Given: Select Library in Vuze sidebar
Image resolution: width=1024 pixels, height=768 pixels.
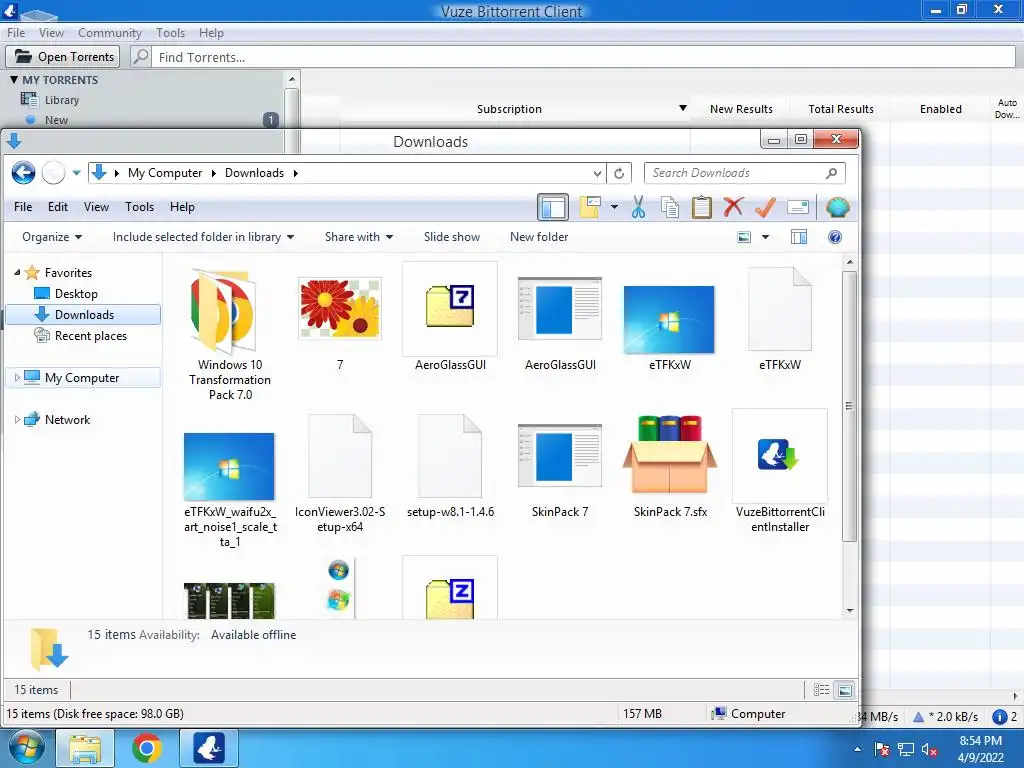Looking at the screenshot, I should click(62, 100).
